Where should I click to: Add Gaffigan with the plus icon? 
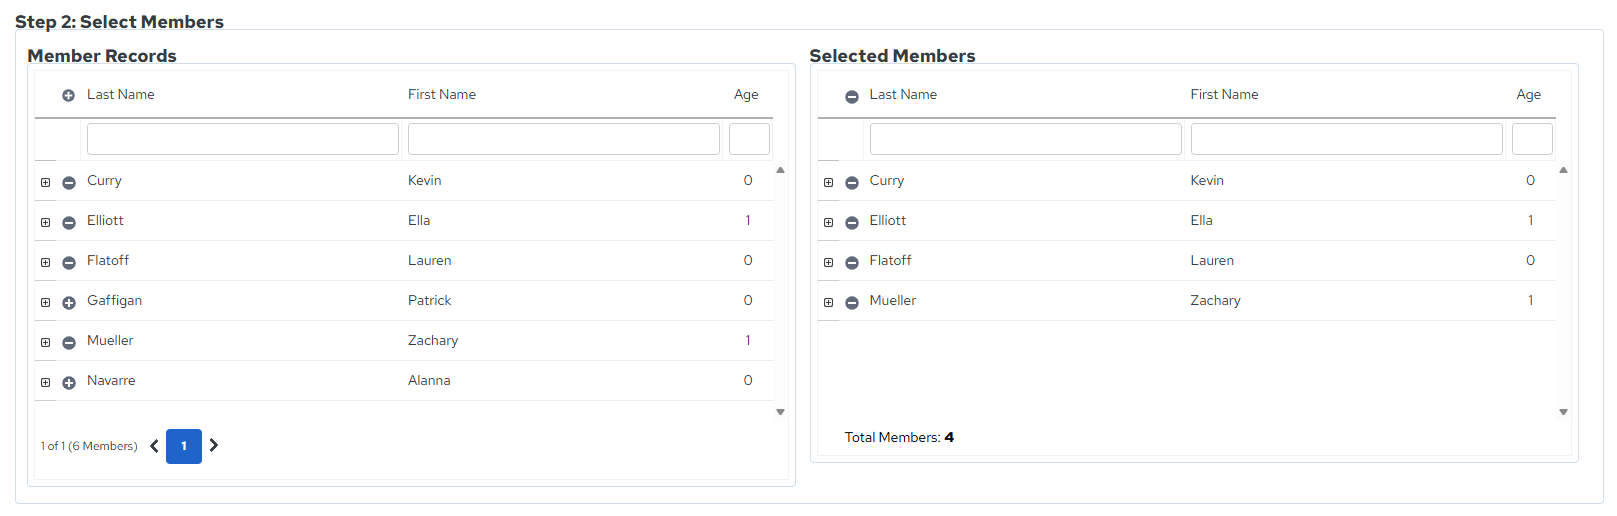[69, 303]
